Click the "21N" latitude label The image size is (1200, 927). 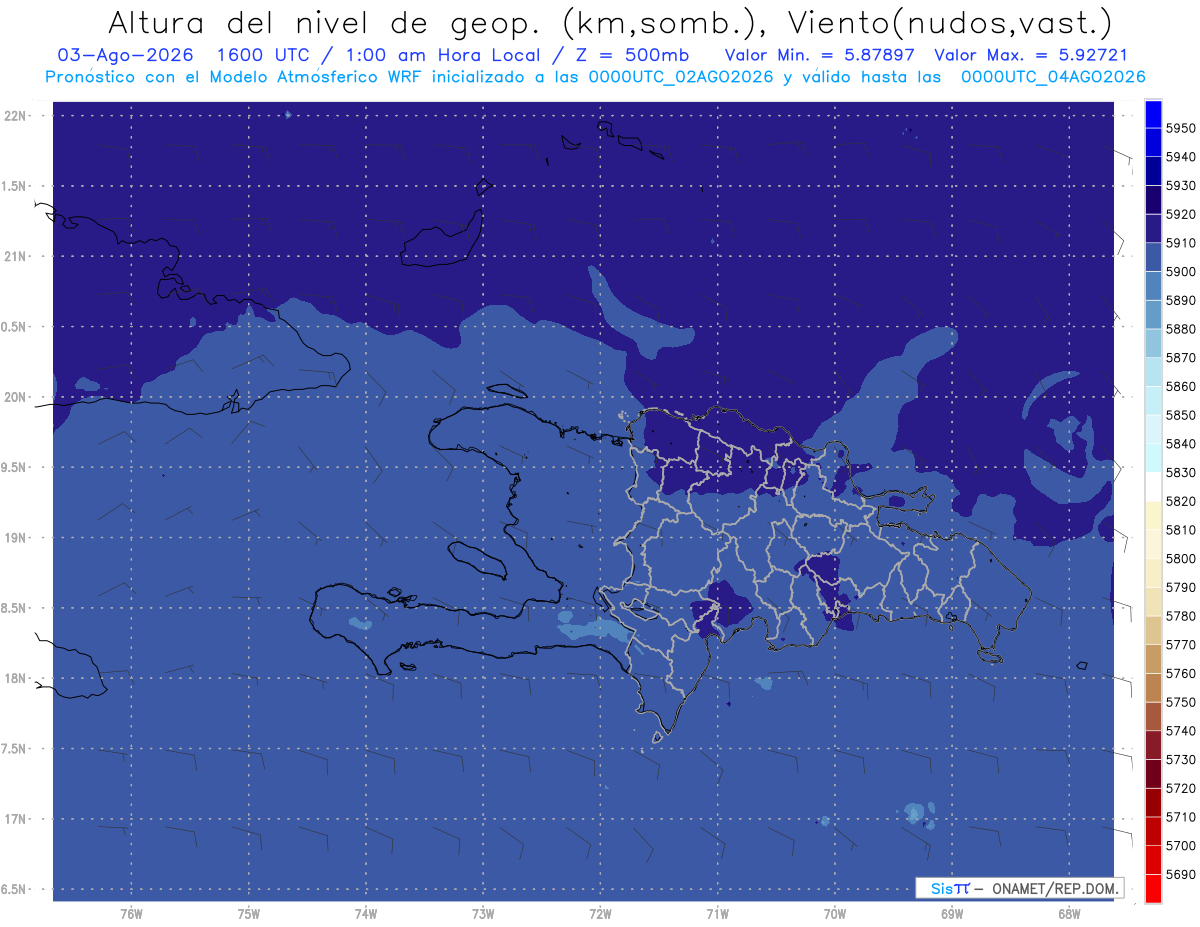point(16,256)
